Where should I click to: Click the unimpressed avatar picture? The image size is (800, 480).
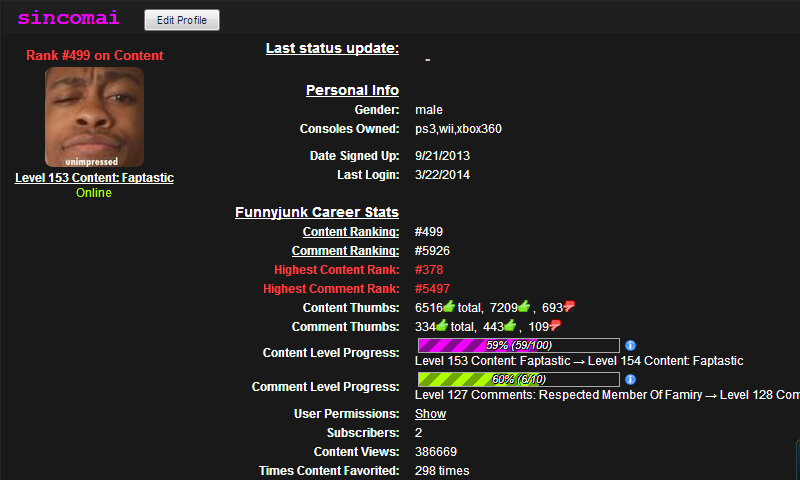[x=94, y=117]
